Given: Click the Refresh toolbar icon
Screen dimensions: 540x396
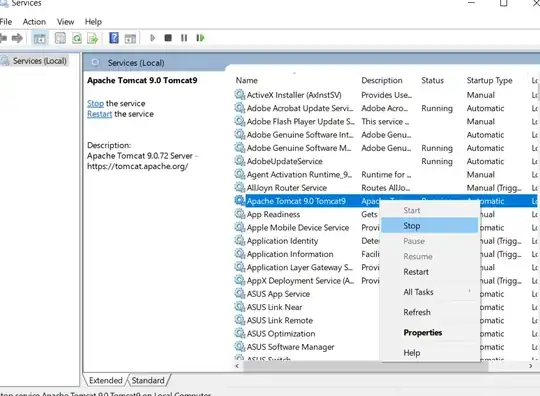Looking at the screenshot, I should pos(77,38).
